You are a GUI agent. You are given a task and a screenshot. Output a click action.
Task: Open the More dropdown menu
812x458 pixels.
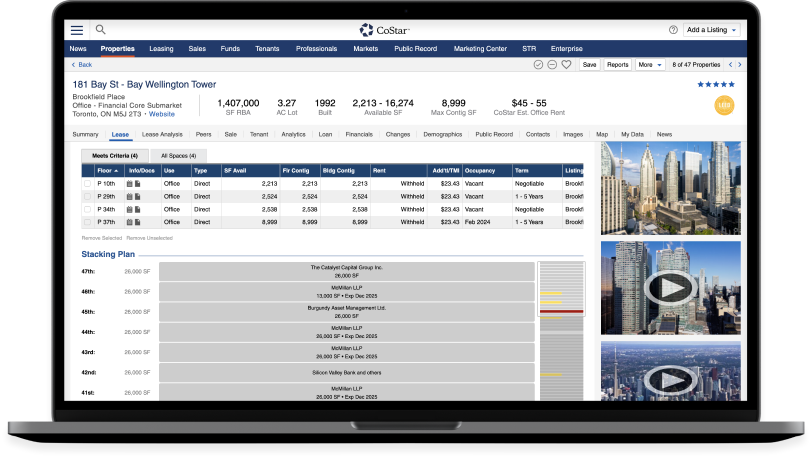coord(649,65)
